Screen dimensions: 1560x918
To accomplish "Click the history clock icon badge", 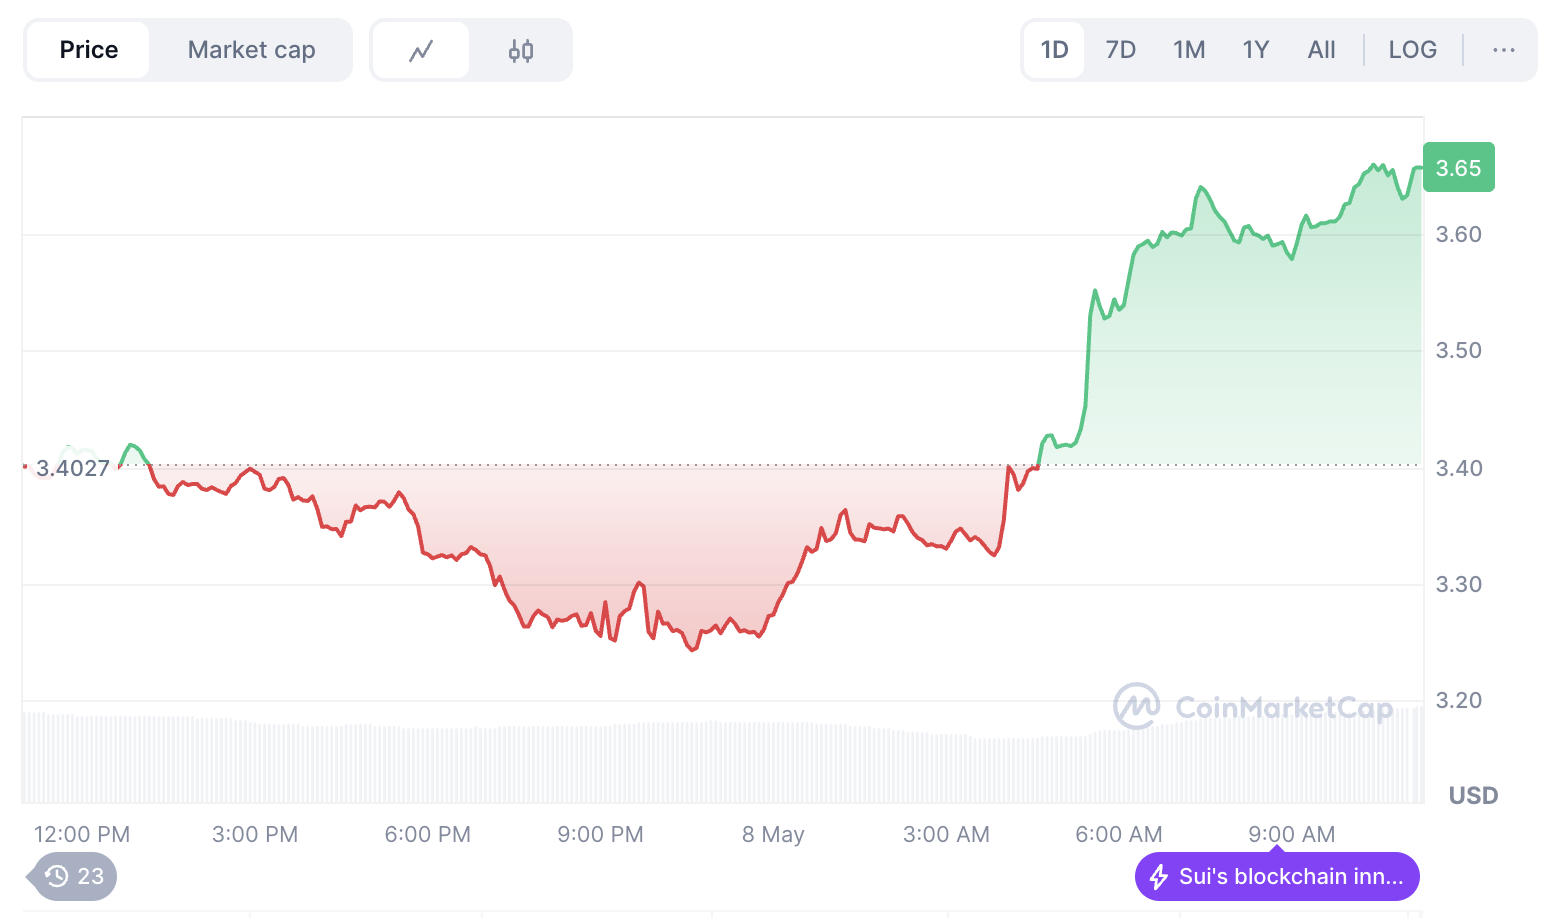I will point(58,876).
